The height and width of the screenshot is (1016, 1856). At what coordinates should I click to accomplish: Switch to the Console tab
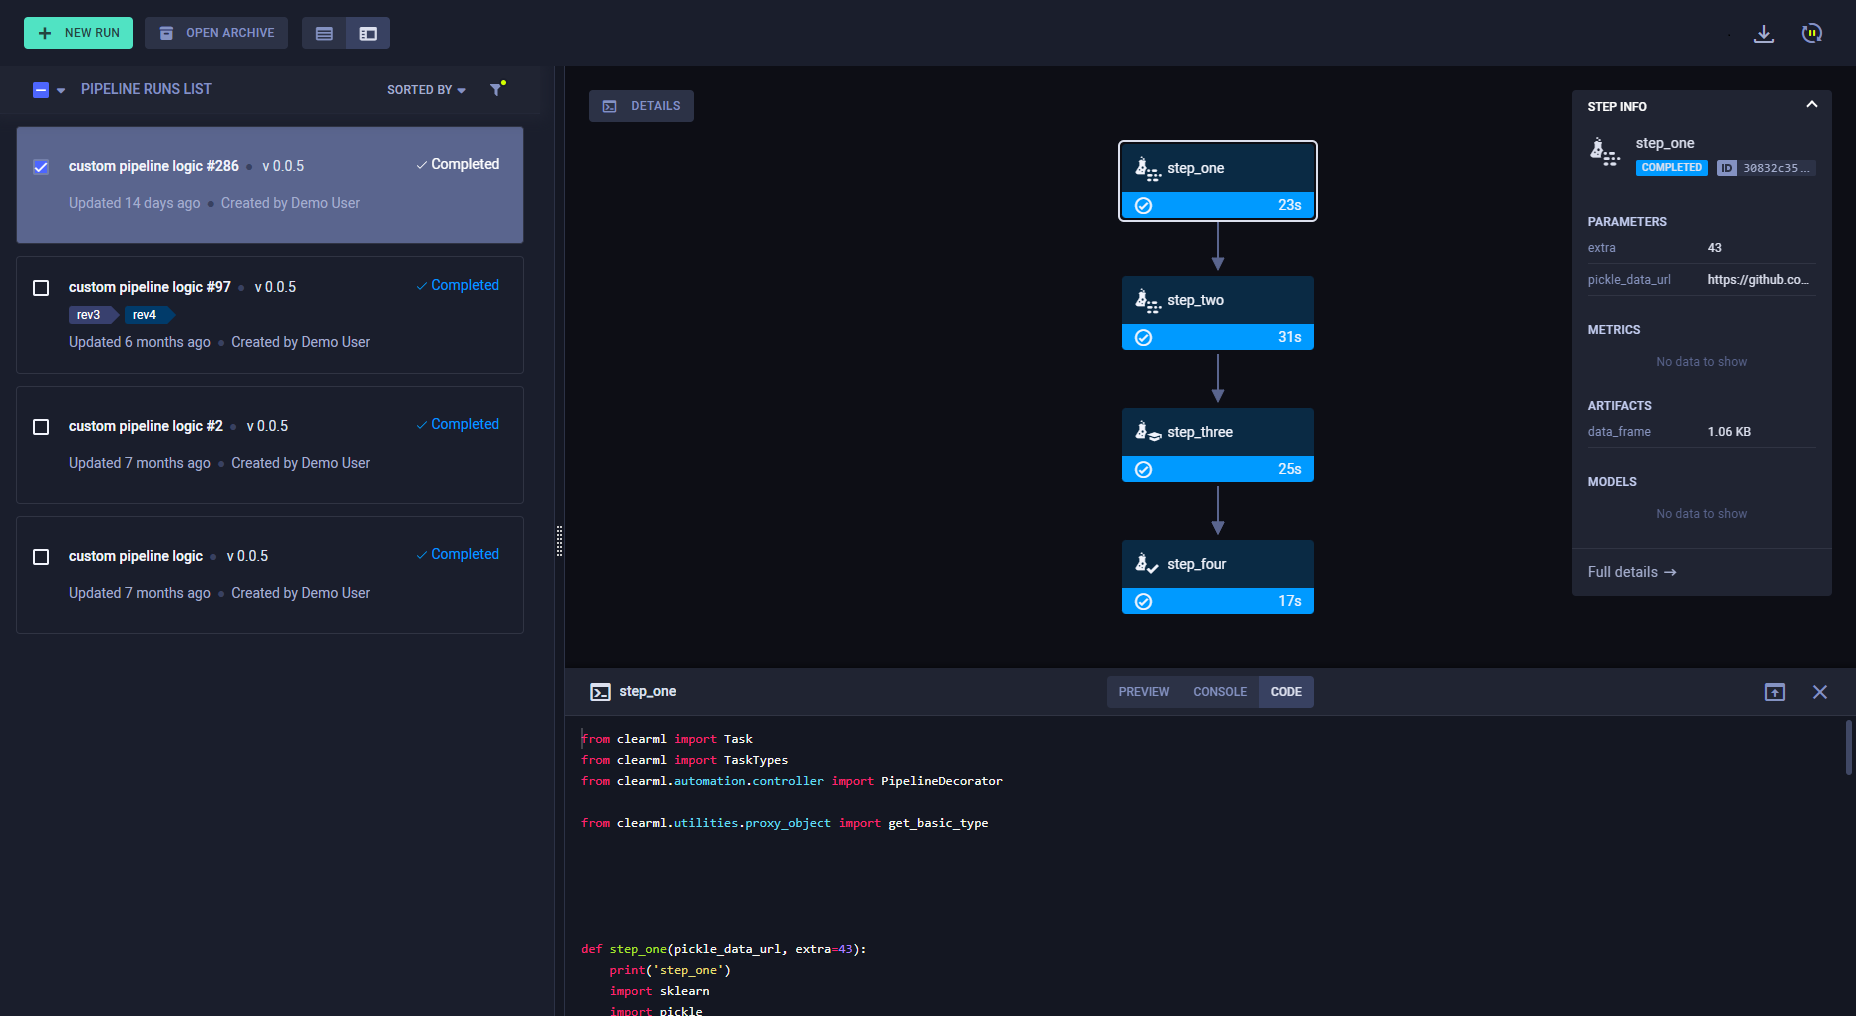(1219, 692)
